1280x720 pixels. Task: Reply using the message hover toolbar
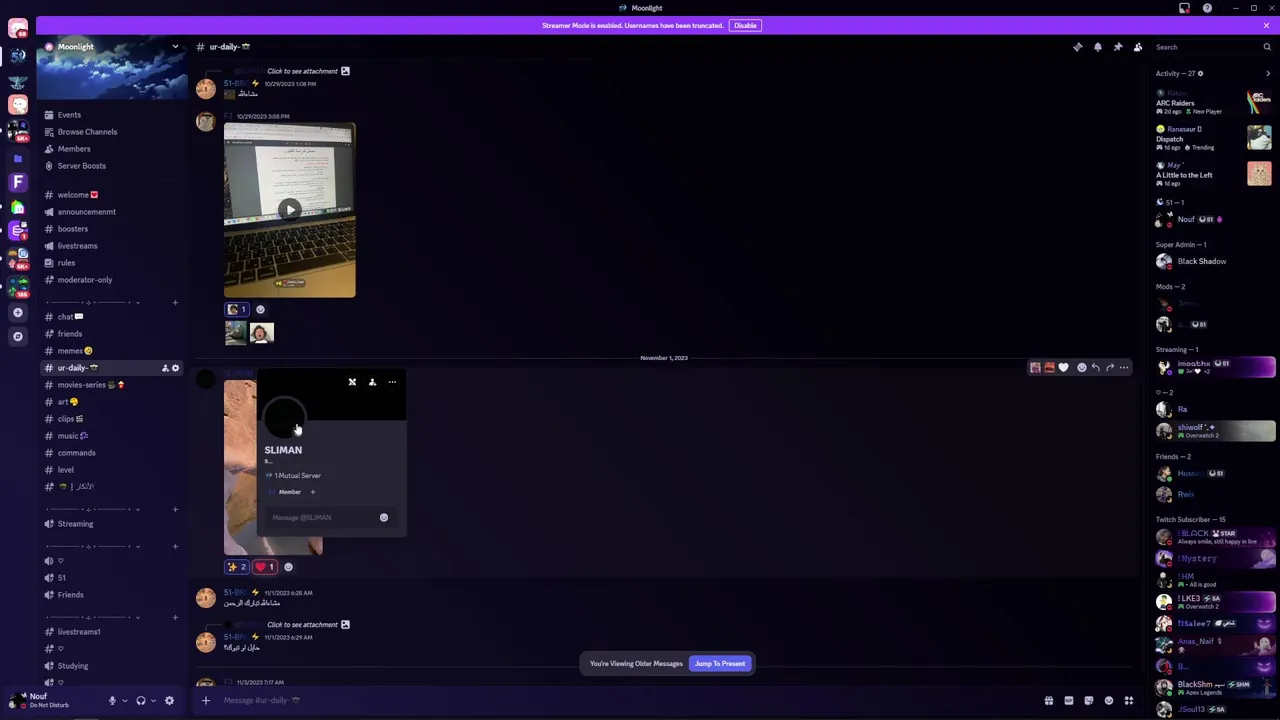(1095, 368)
